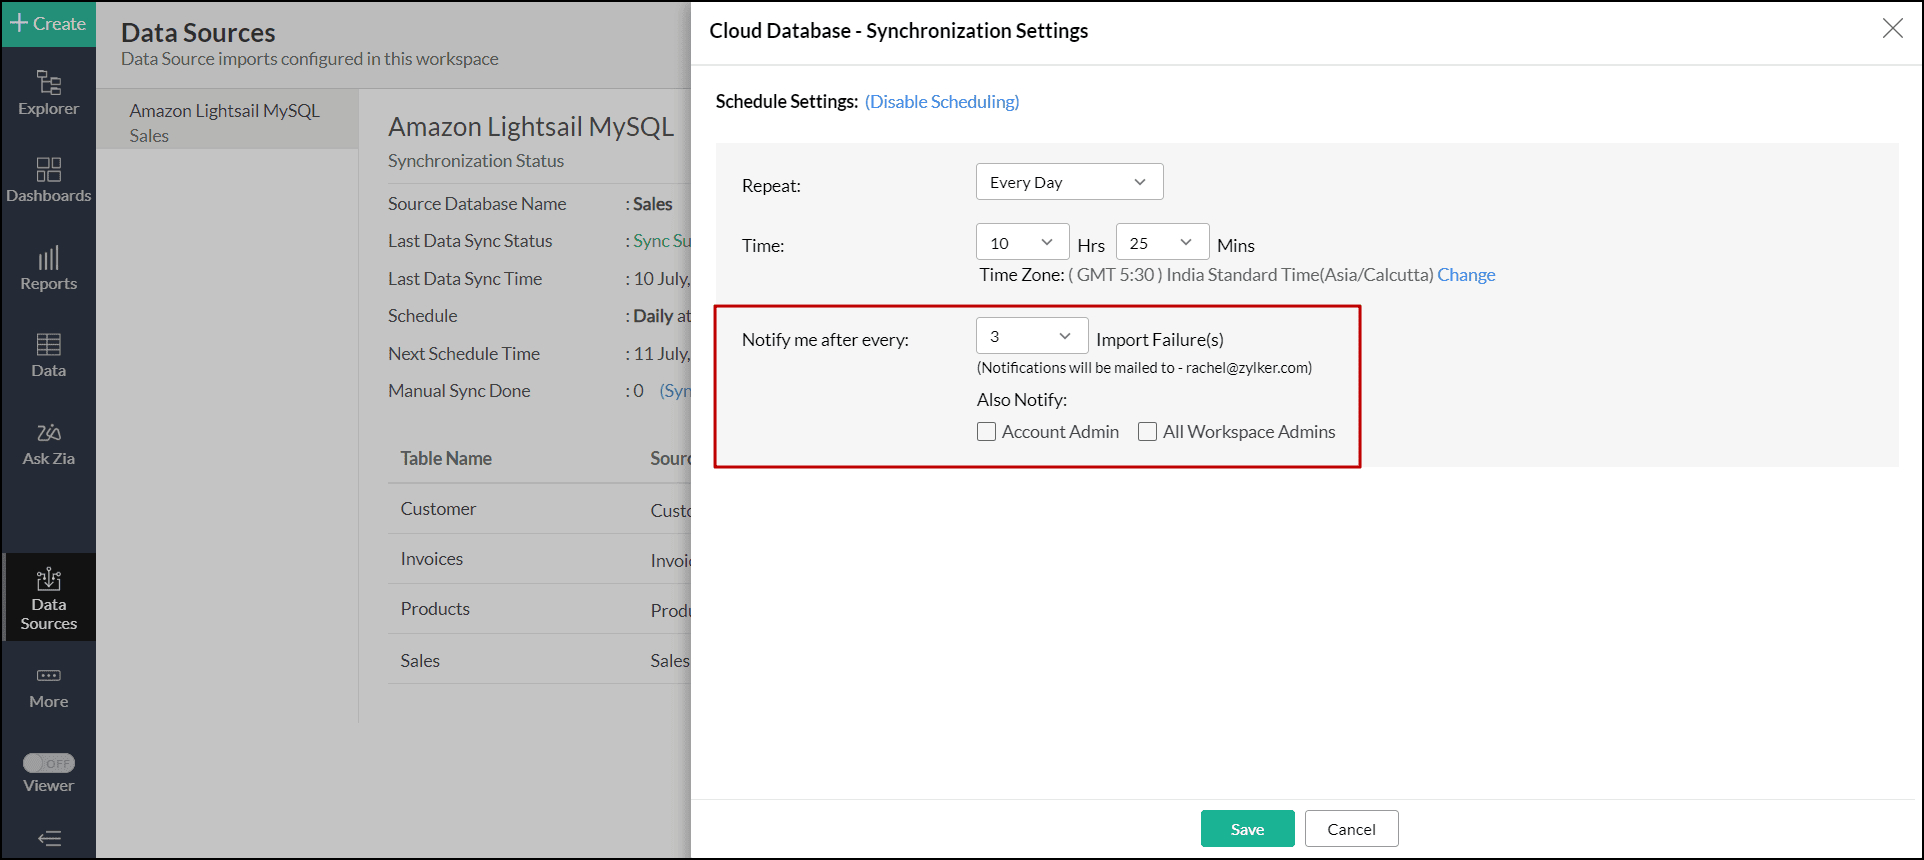Viewport: 1924px width, 860px height.
Task: Check the Account Admin checkbox
Action: point(986,432)
